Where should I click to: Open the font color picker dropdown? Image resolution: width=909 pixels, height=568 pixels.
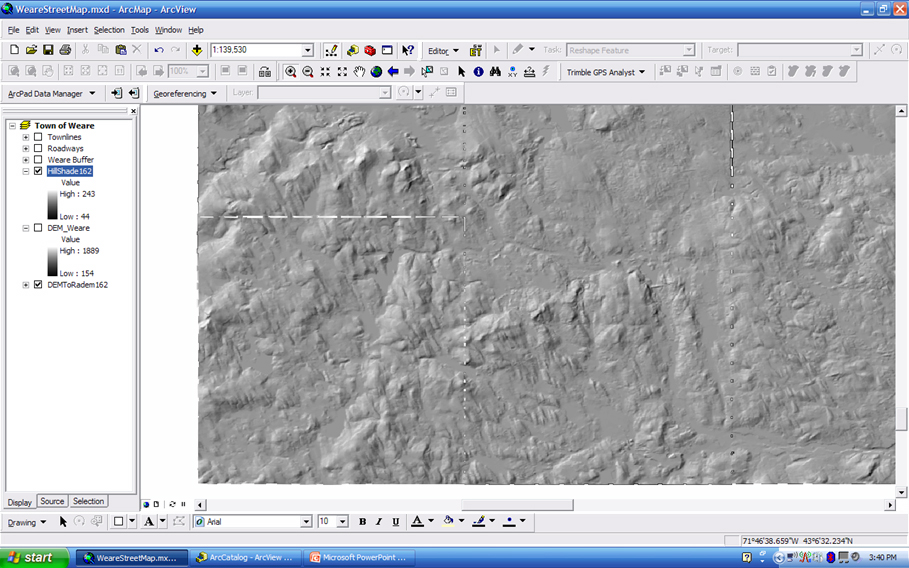[x=431, y=522]
